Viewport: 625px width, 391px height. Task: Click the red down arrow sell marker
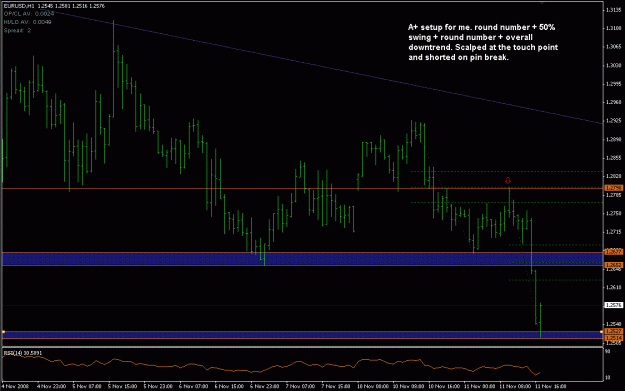[x=508, y=181]
